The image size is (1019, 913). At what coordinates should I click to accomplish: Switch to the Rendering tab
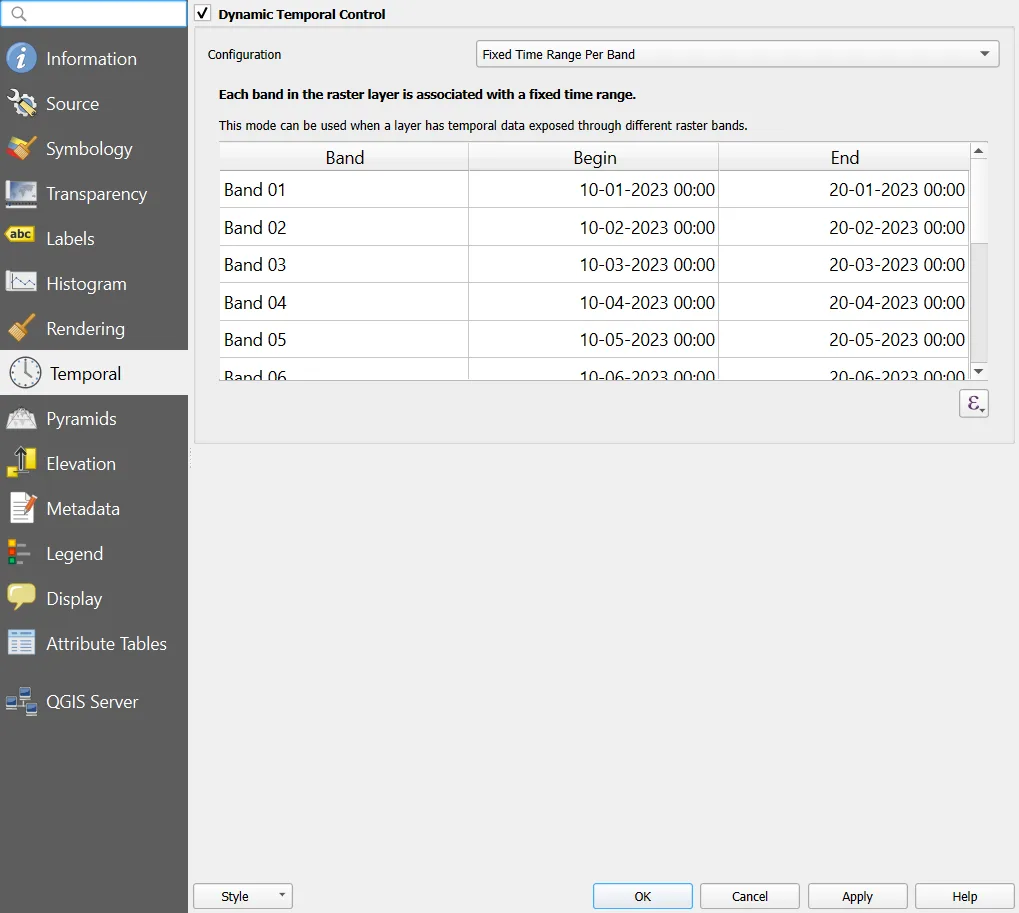pyautogui.click(x=94, y=328)
